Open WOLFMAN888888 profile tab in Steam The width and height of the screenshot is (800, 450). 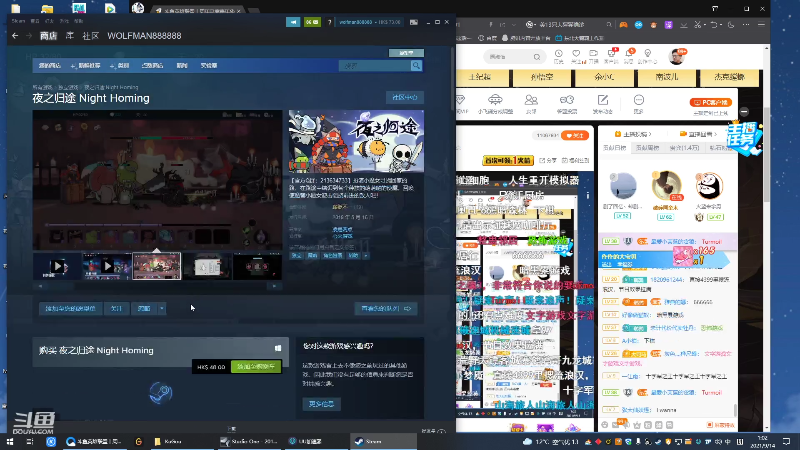click(144, 36)
